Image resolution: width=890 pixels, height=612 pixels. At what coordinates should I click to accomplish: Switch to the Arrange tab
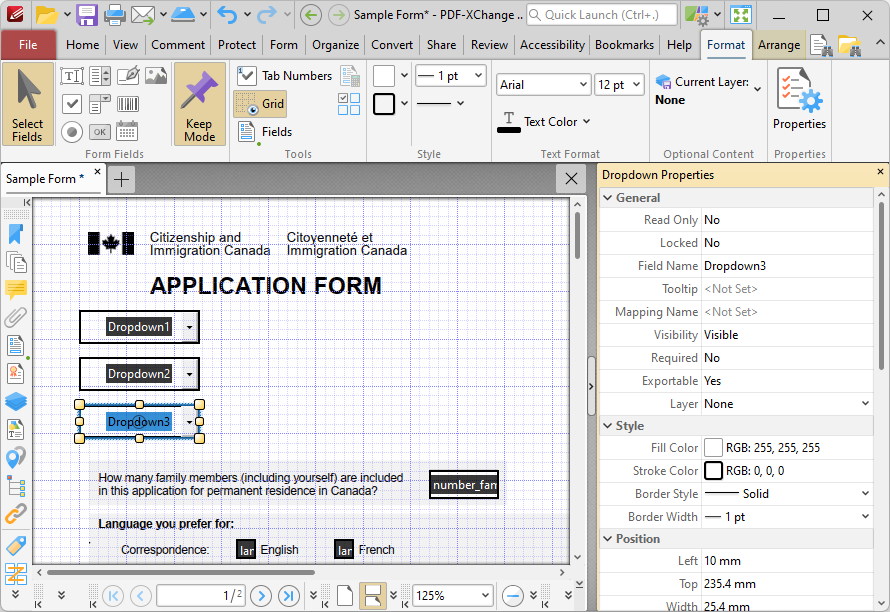(x=779, y=45)
